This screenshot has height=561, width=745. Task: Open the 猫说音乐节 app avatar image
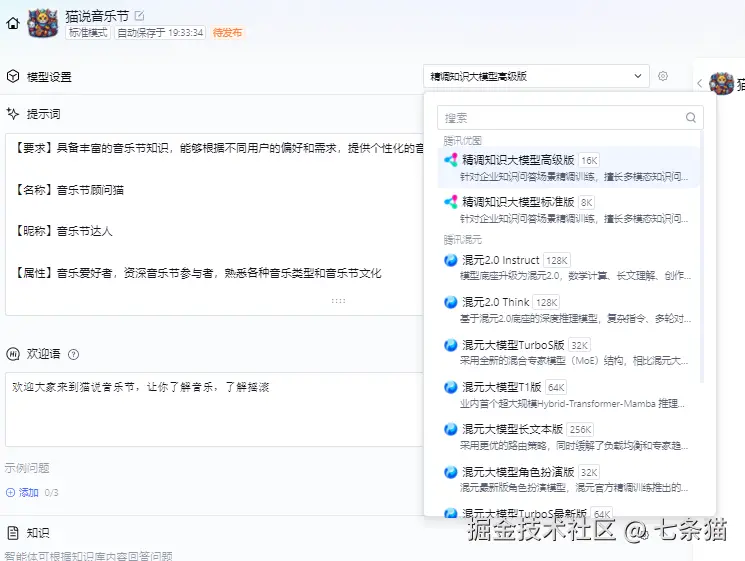[43, 23]
